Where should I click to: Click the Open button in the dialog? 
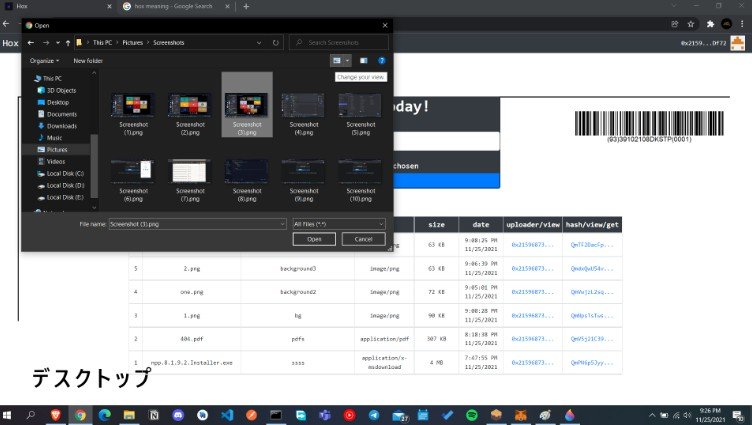[x=314, y=239]
